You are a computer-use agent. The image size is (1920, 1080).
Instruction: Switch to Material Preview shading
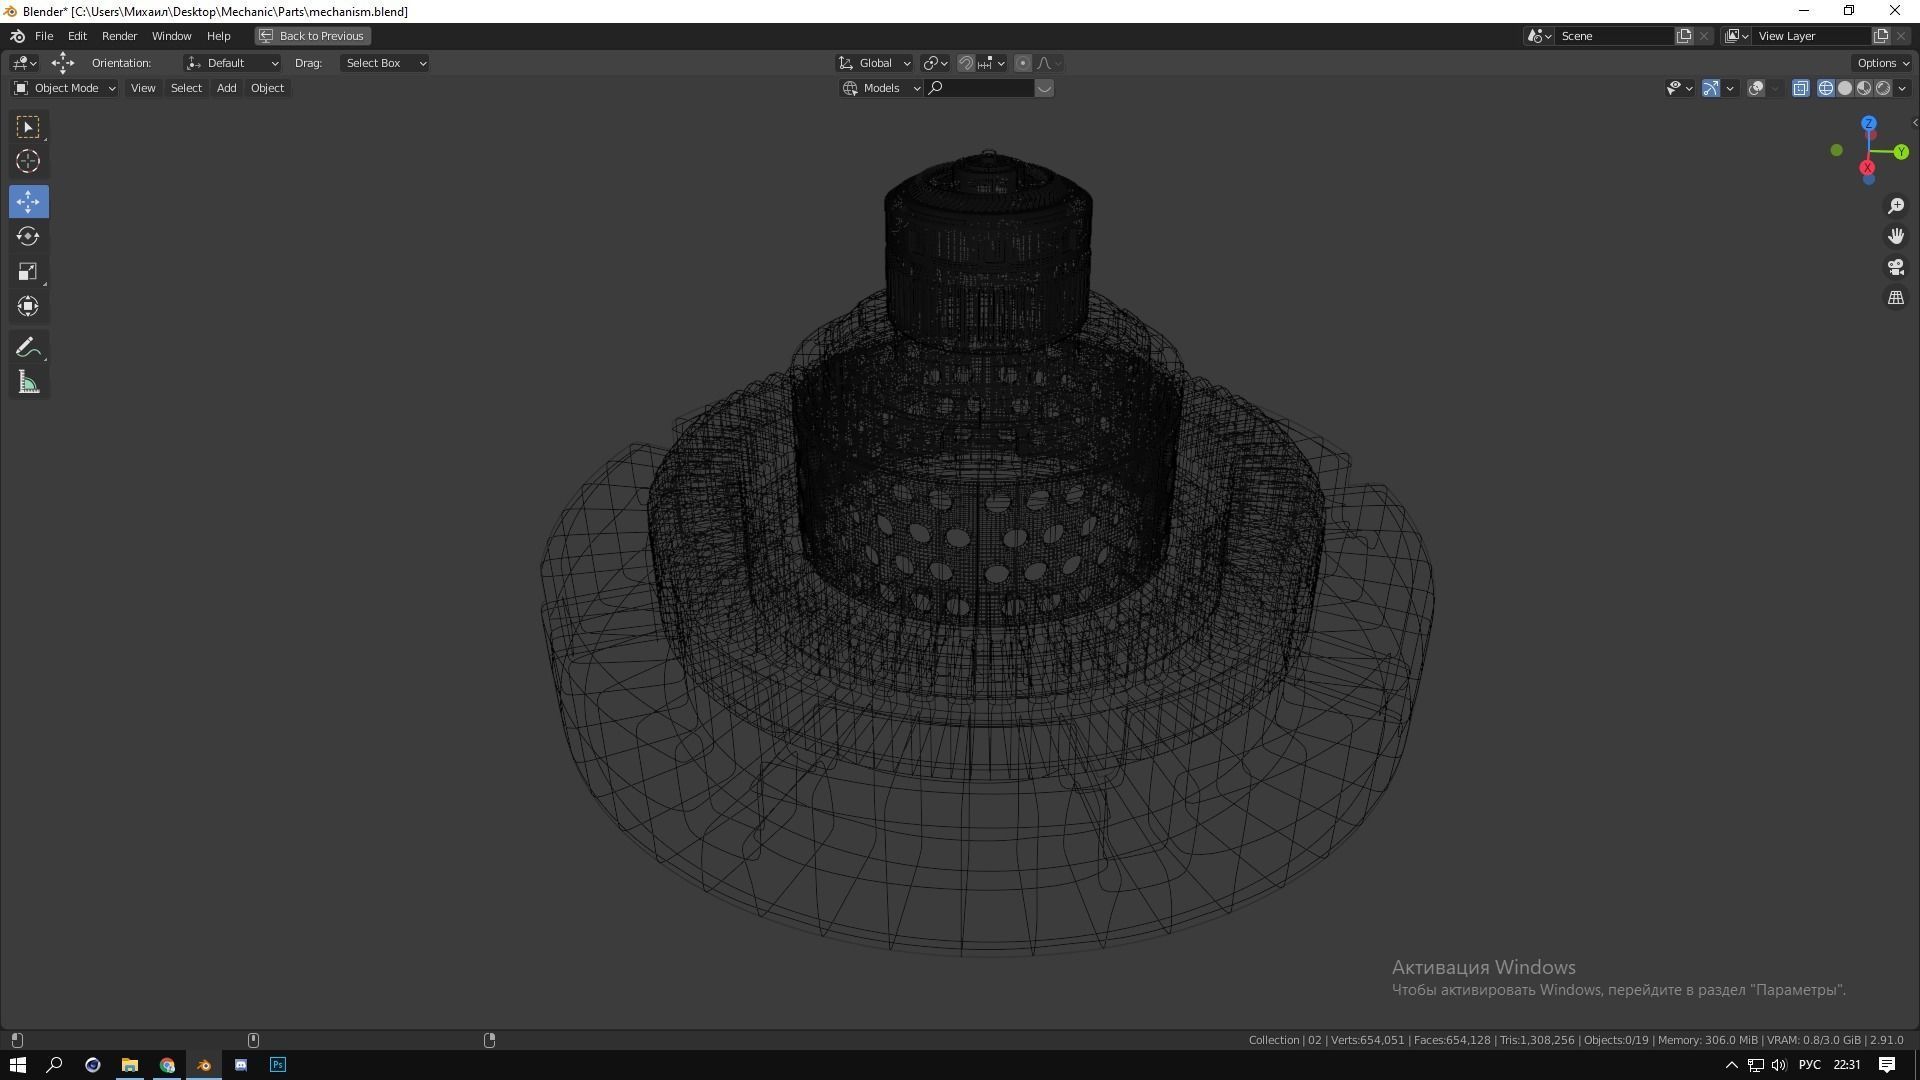1864,88
